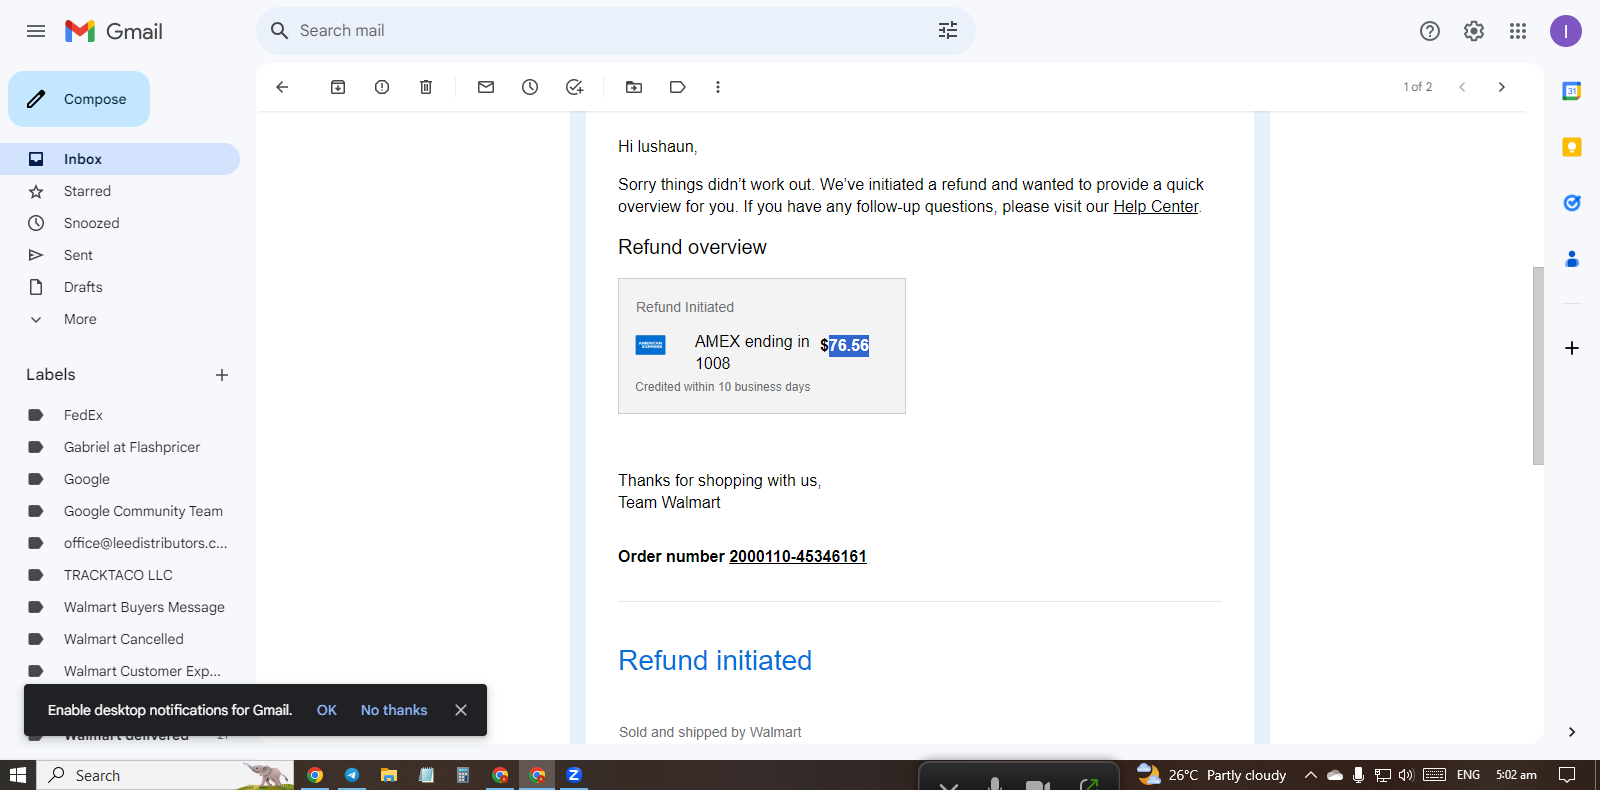The height and width of the screenshot is (790, 1600).
Task: Go to the older email arrow
Action: tap(1502, 87)
